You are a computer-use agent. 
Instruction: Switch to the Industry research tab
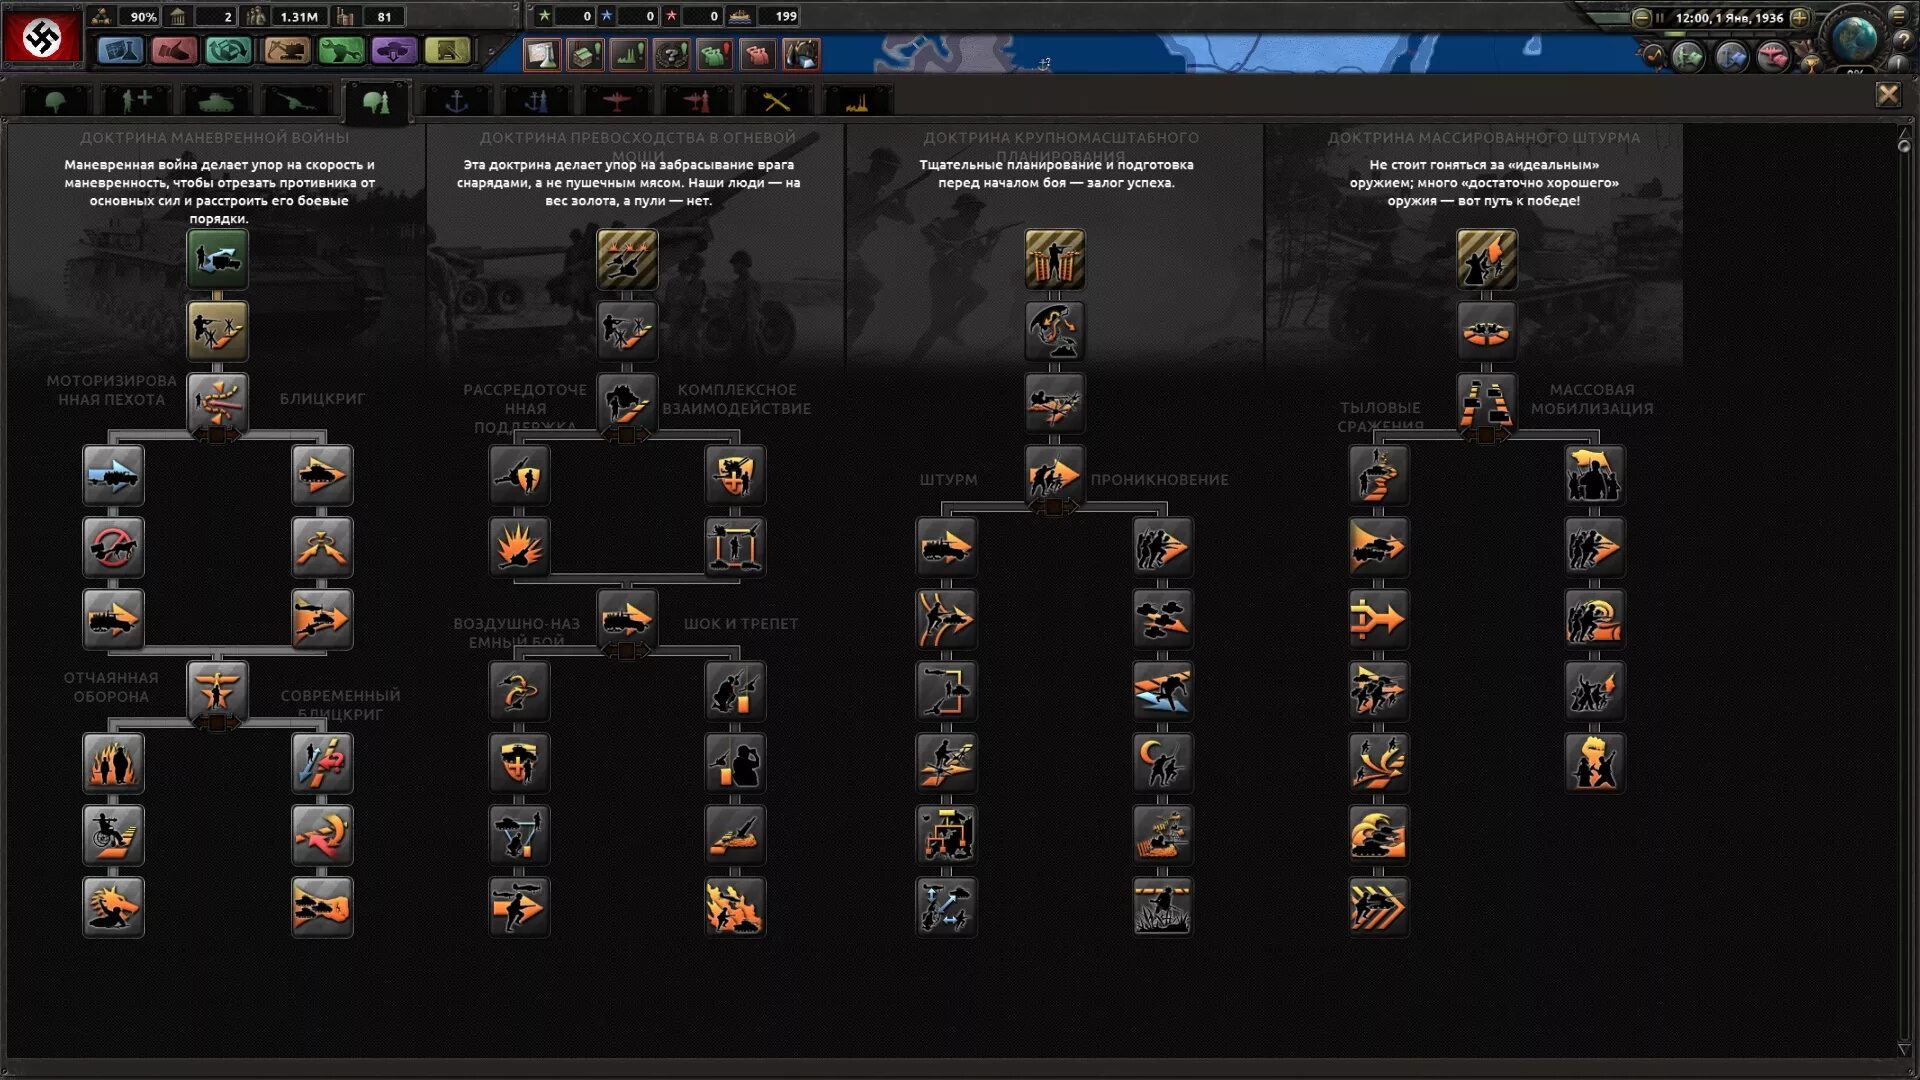856,101
